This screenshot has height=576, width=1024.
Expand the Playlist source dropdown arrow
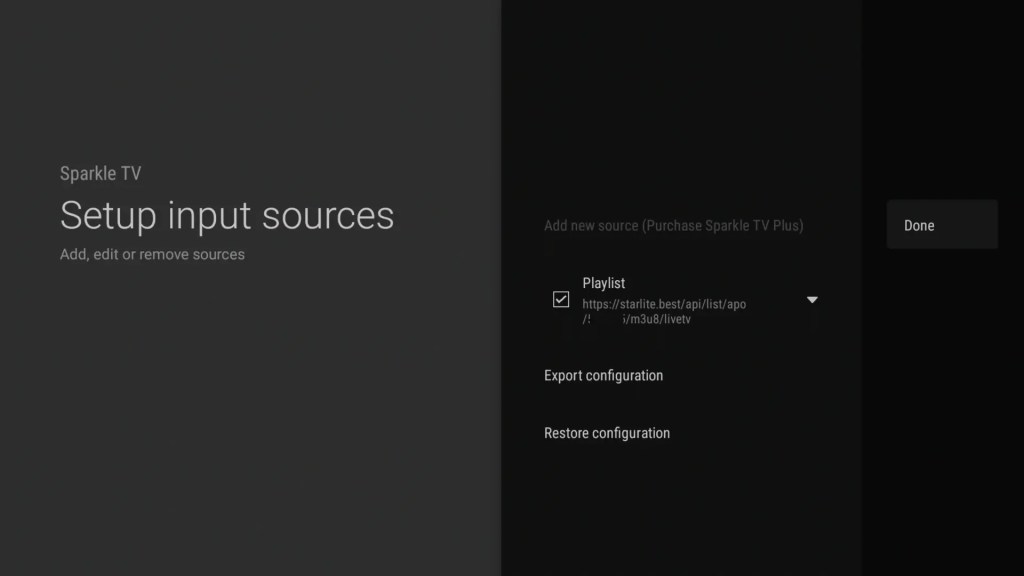point(812,300)
